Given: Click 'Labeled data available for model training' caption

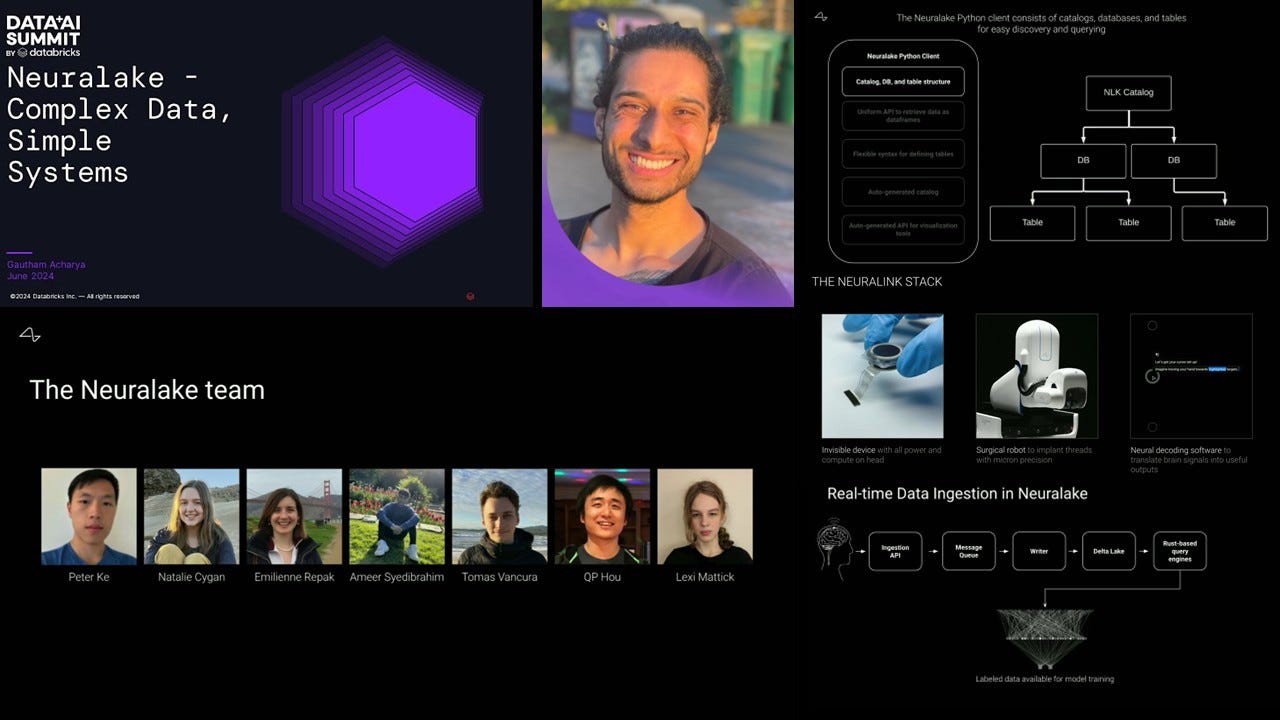Looking at the screenshot, I should (x=1044, y=679).
